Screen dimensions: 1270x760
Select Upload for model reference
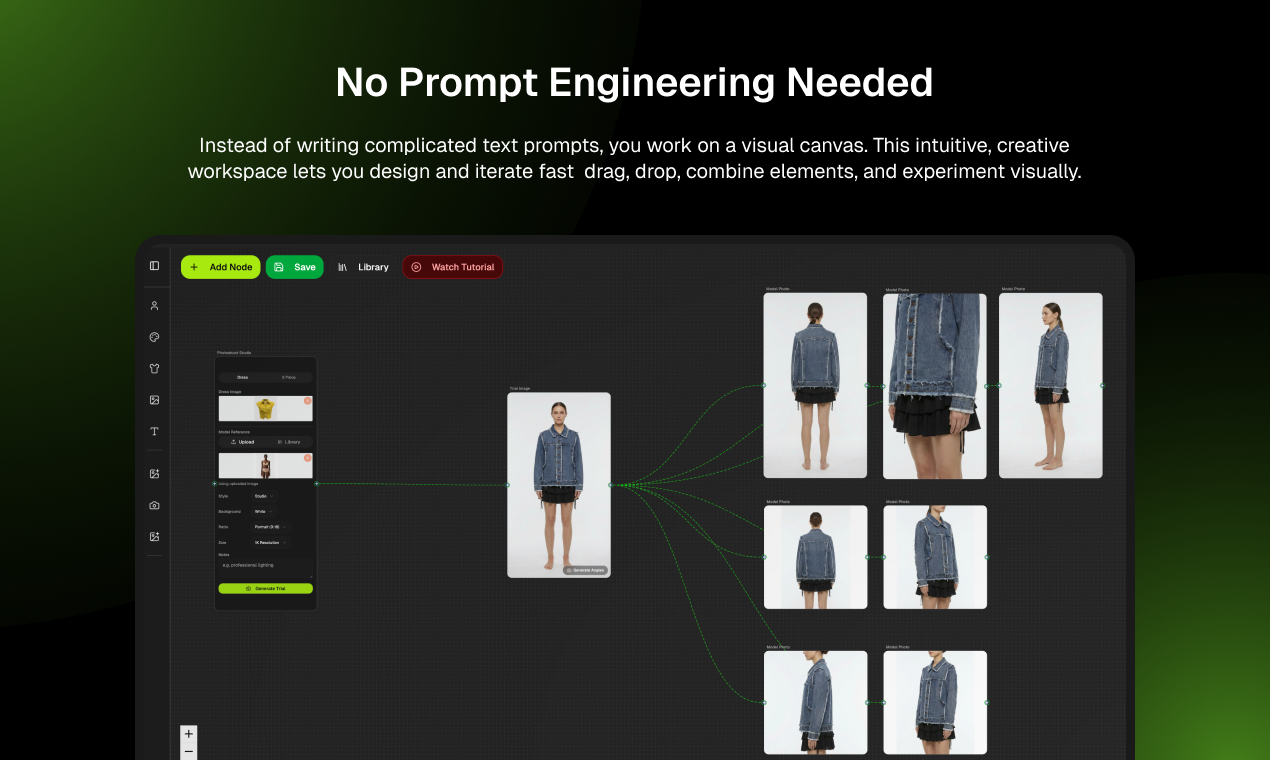[x=243, y=441]
